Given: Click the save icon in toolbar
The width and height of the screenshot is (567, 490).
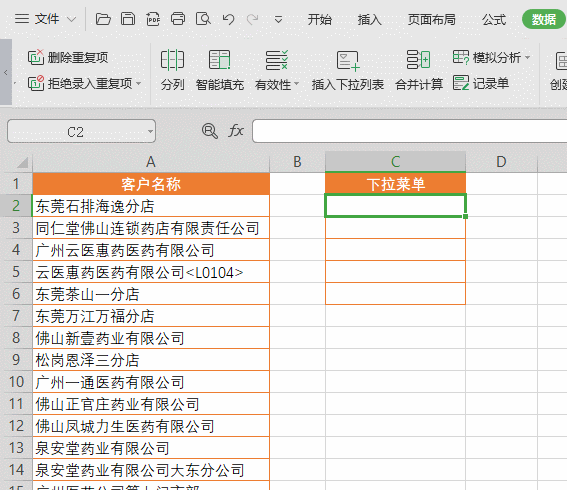Looking at the screenshot, I should (128, 19).
